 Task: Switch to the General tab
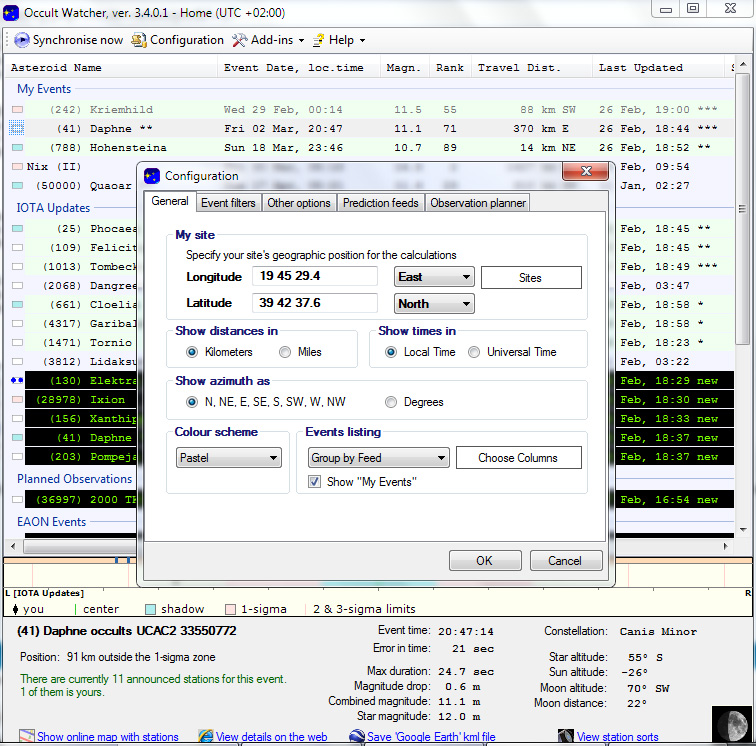pyautogui.click(x=170, y=202)
